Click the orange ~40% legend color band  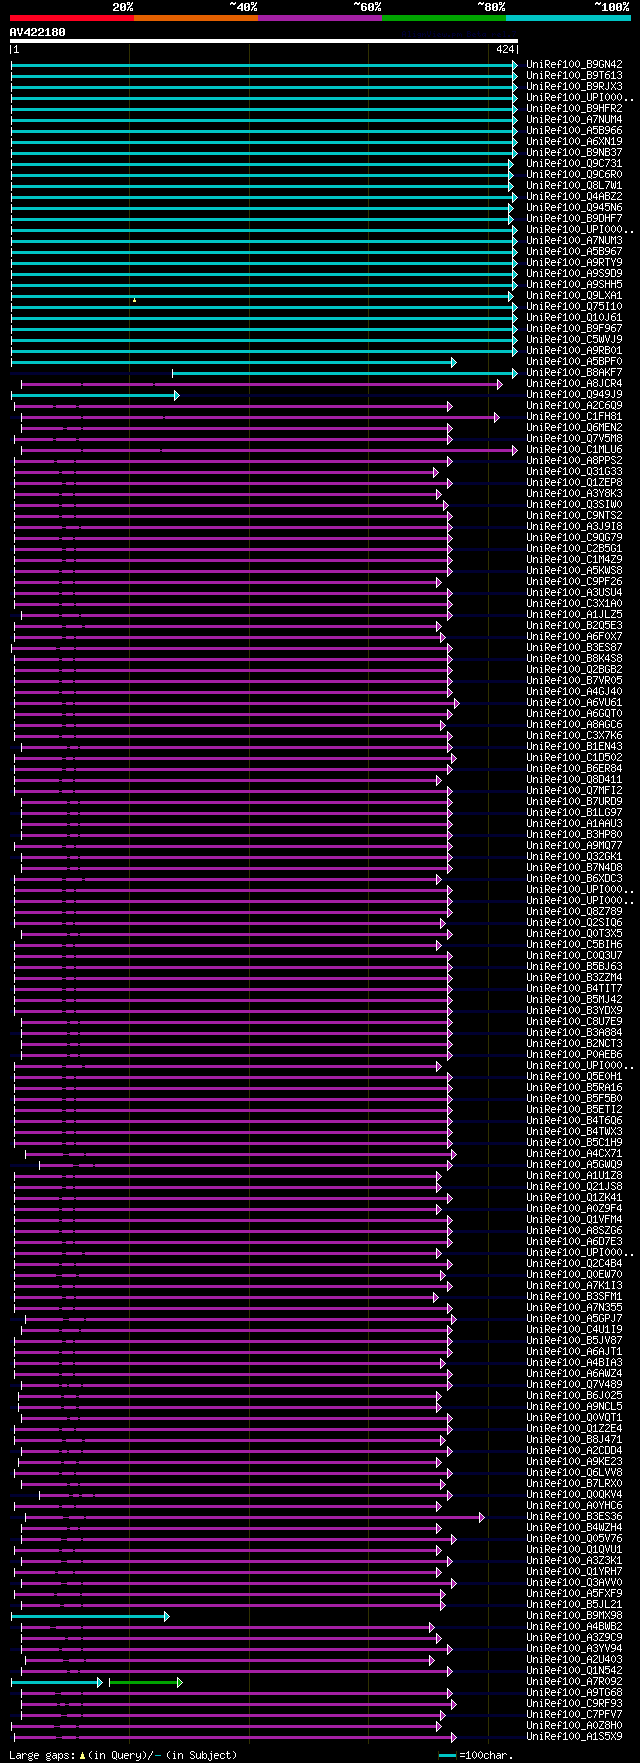(195, 18)
